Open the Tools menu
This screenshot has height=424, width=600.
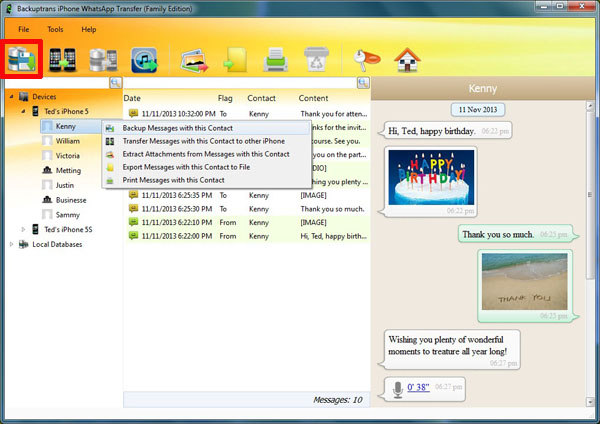(55, 29)
